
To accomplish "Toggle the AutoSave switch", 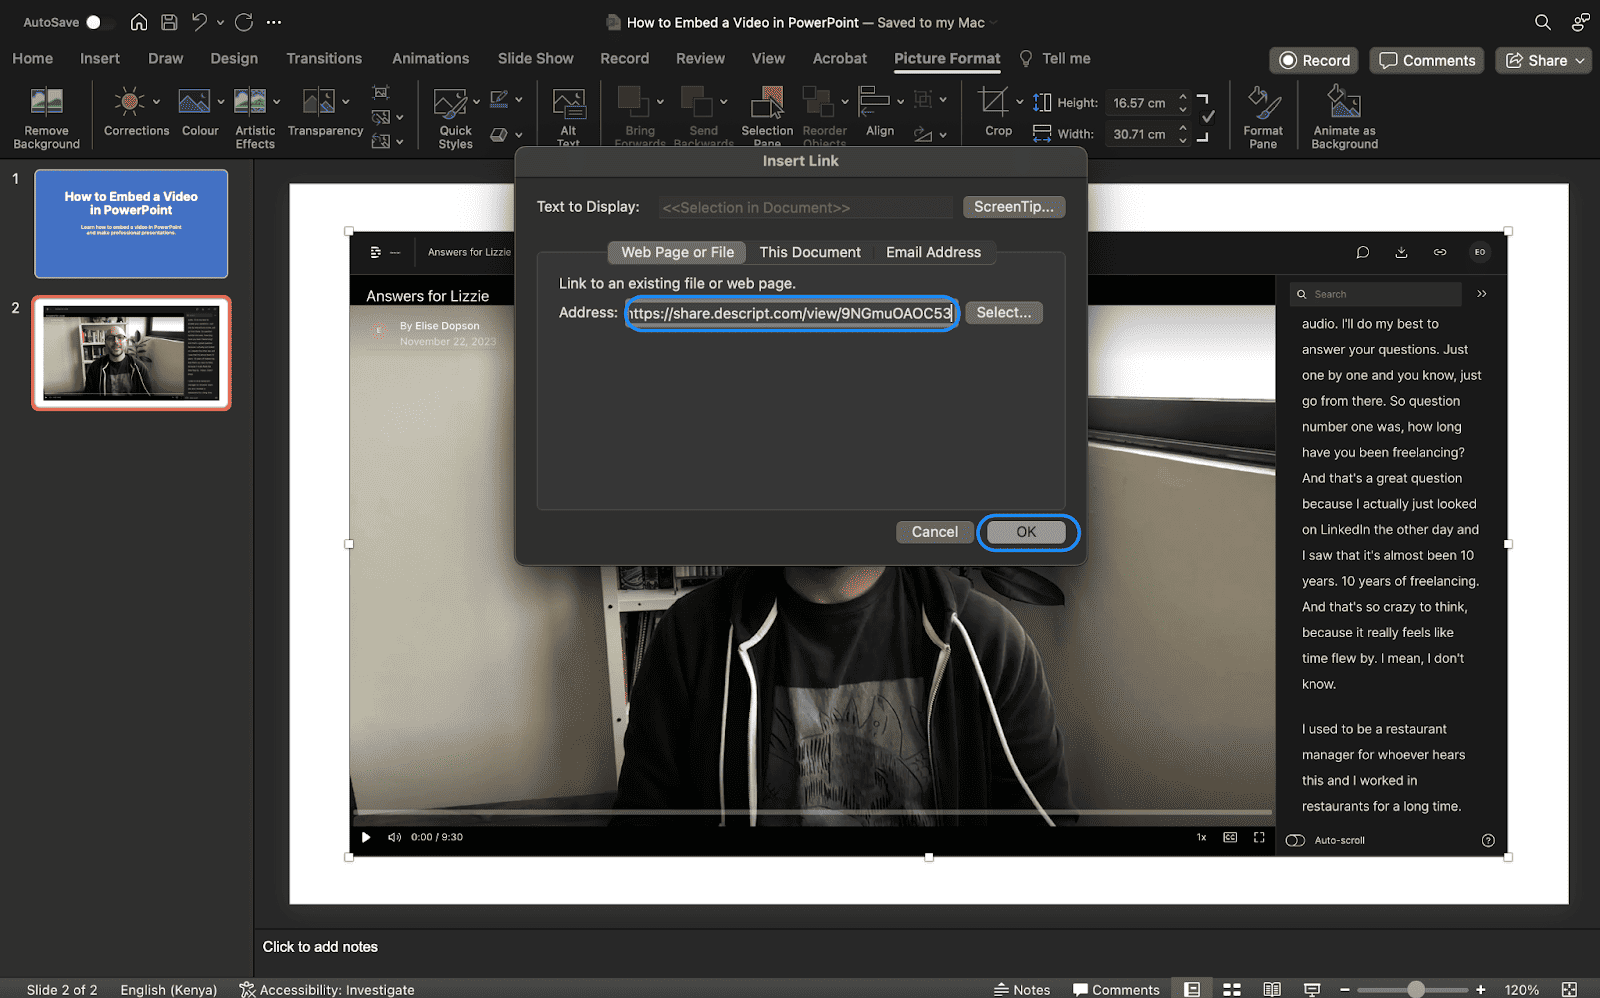I will point(98,22).
